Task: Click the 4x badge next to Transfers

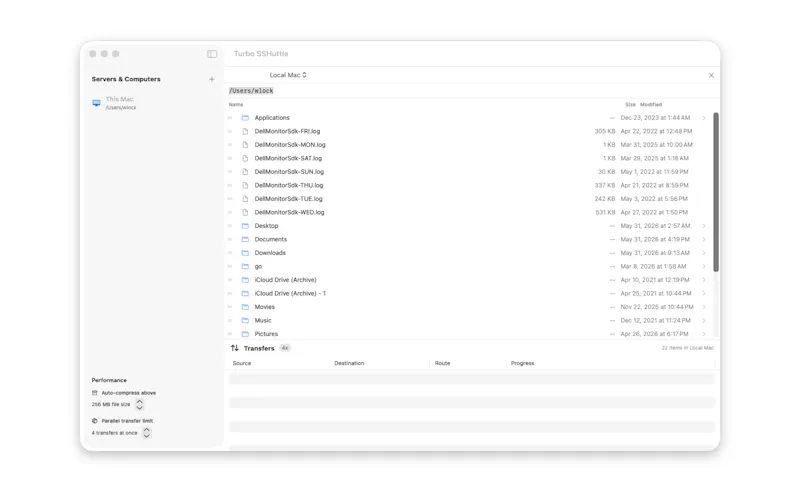Action: coord(285,348)
